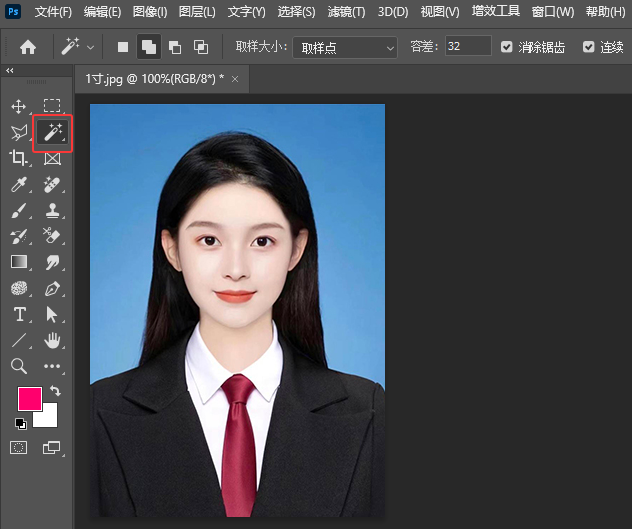
Task: Select the Pen tool
Action: 52,289
